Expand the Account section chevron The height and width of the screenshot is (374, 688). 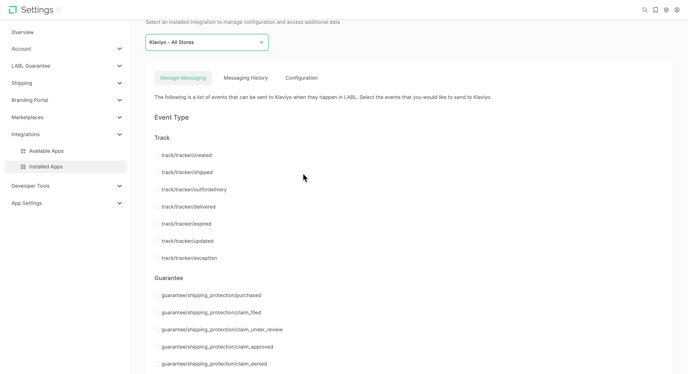(119, 49)
